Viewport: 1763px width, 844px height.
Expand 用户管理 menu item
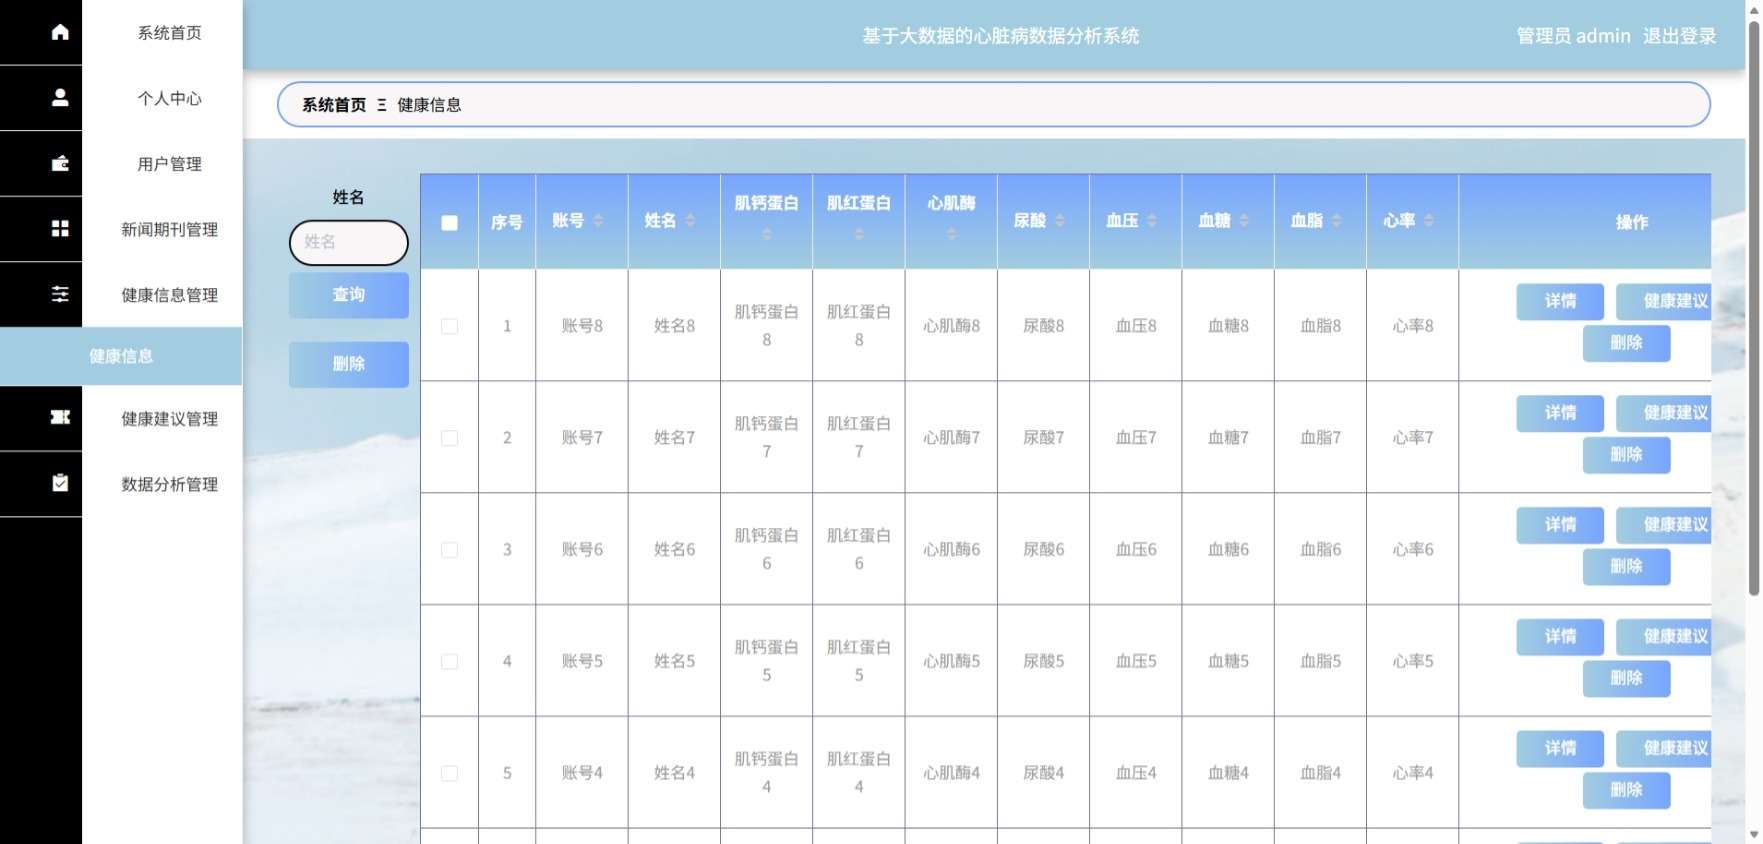click(169, 164)
